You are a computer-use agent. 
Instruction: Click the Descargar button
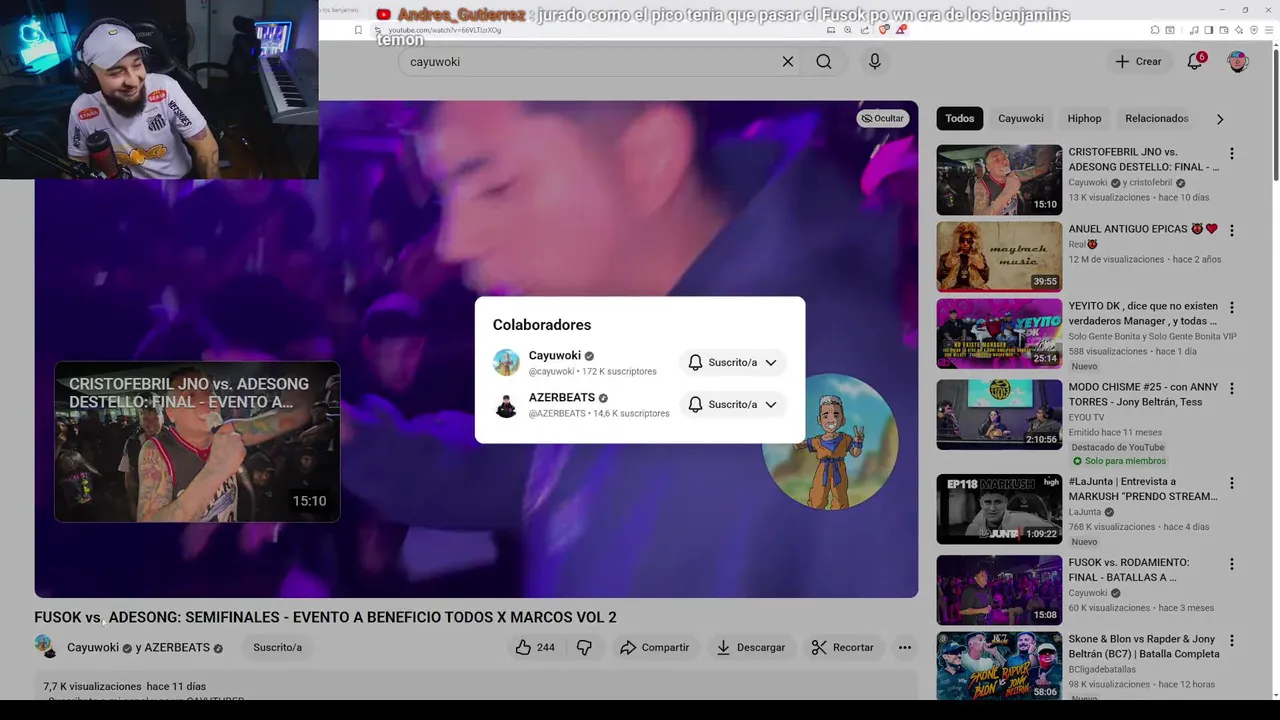click(x=750, y=648)
